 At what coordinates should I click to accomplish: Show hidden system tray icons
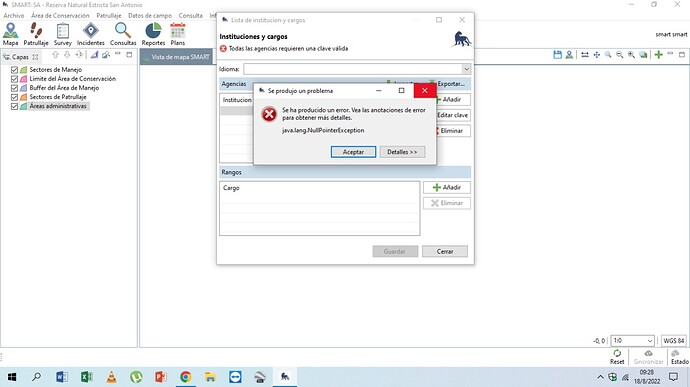click(600, 377)
